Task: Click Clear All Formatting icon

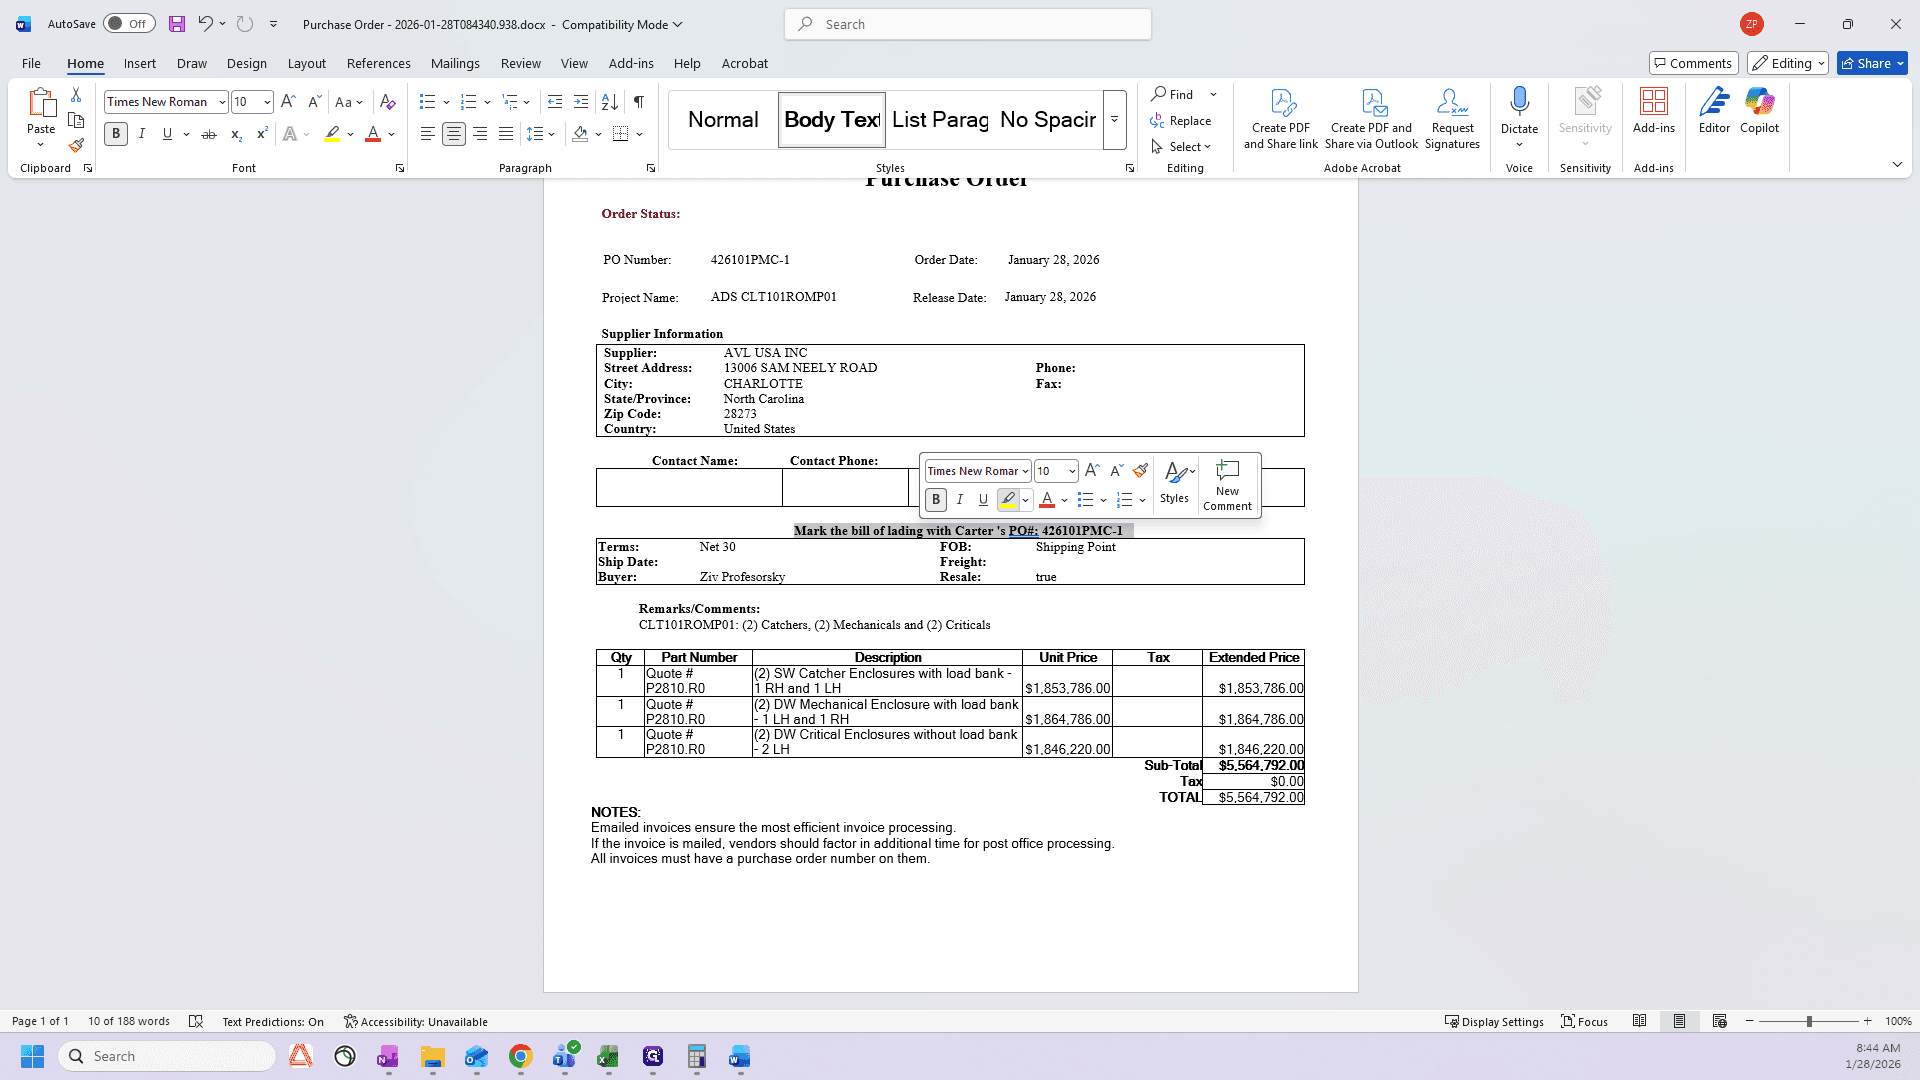Action: (388, 102)
